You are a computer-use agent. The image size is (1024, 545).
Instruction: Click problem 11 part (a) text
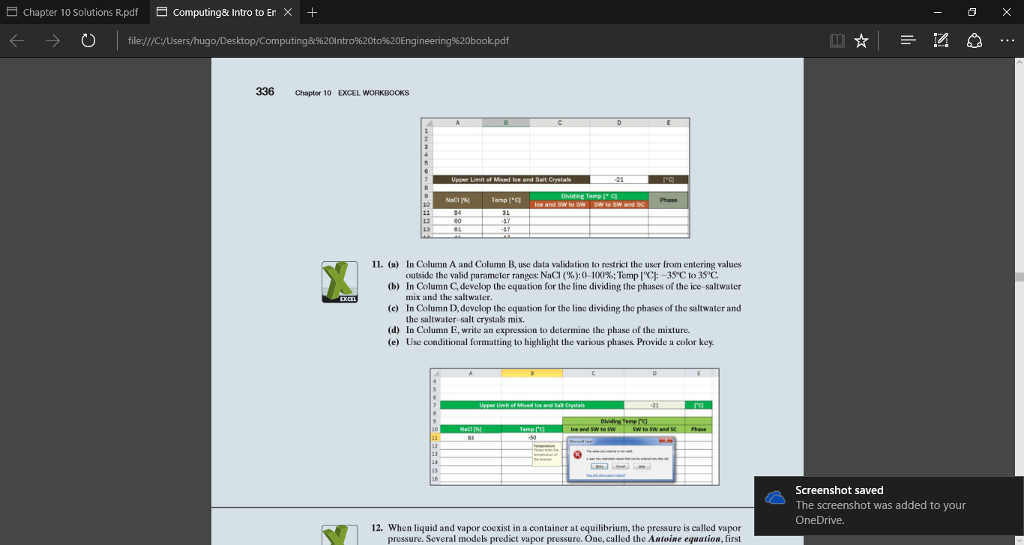565,270
